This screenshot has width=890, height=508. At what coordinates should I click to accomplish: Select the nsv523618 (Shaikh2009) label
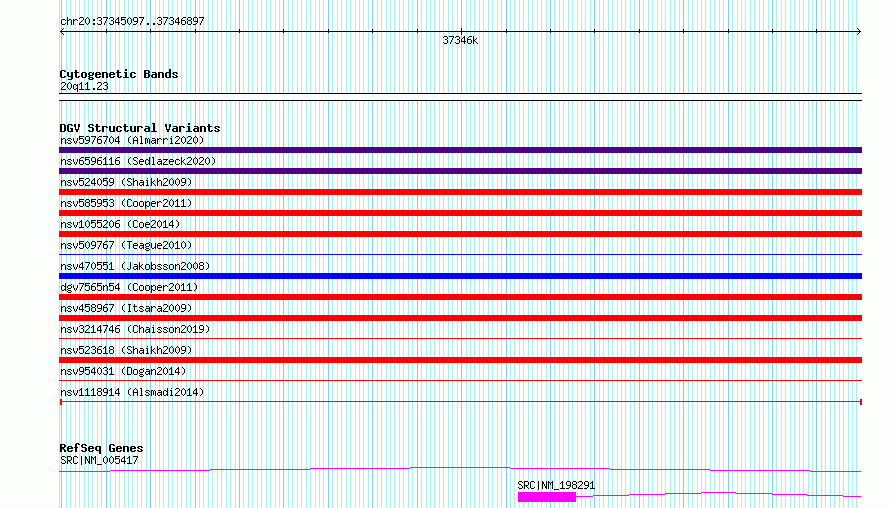pos(126,350)
